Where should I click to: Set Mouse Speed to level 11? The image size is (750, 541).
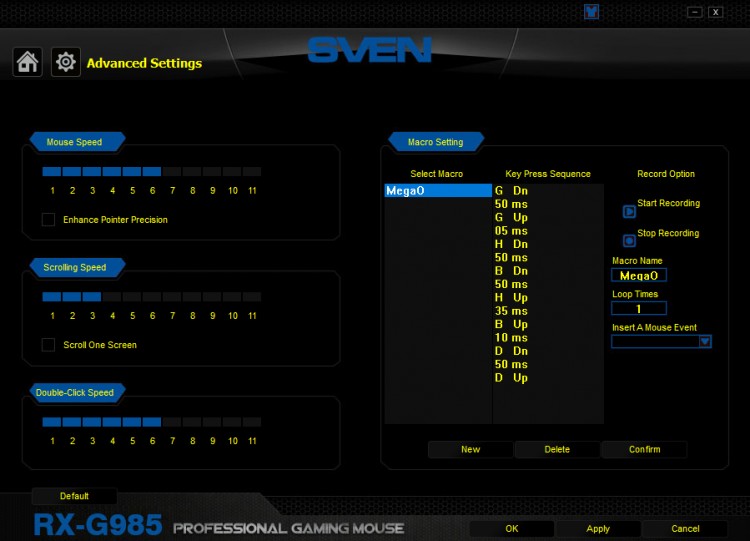pos(252,171)
